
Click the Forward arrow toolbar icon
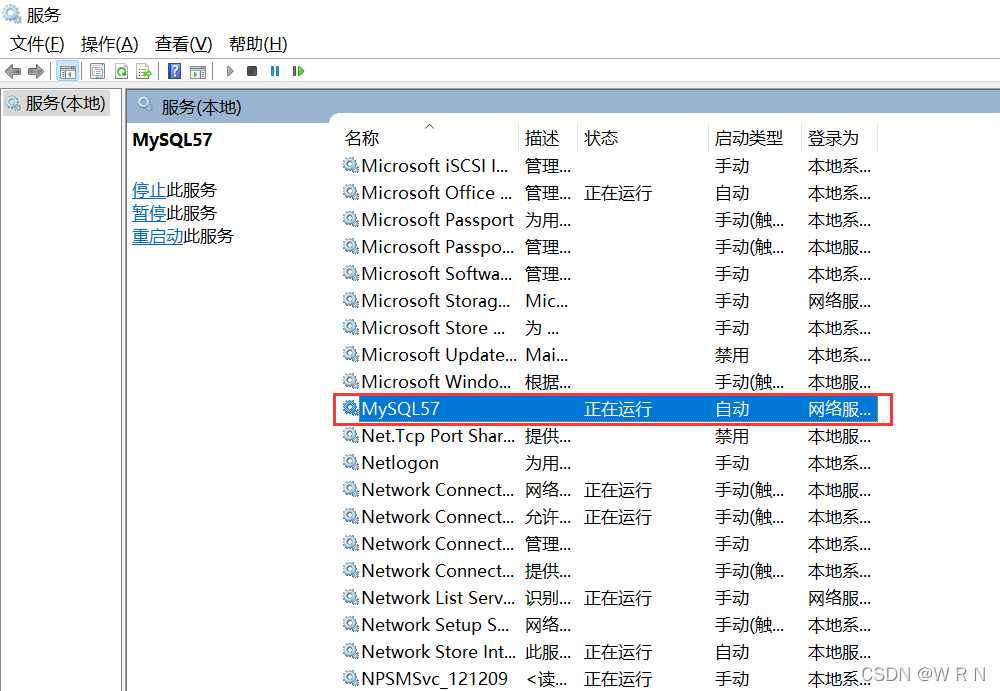click(36, 71)
